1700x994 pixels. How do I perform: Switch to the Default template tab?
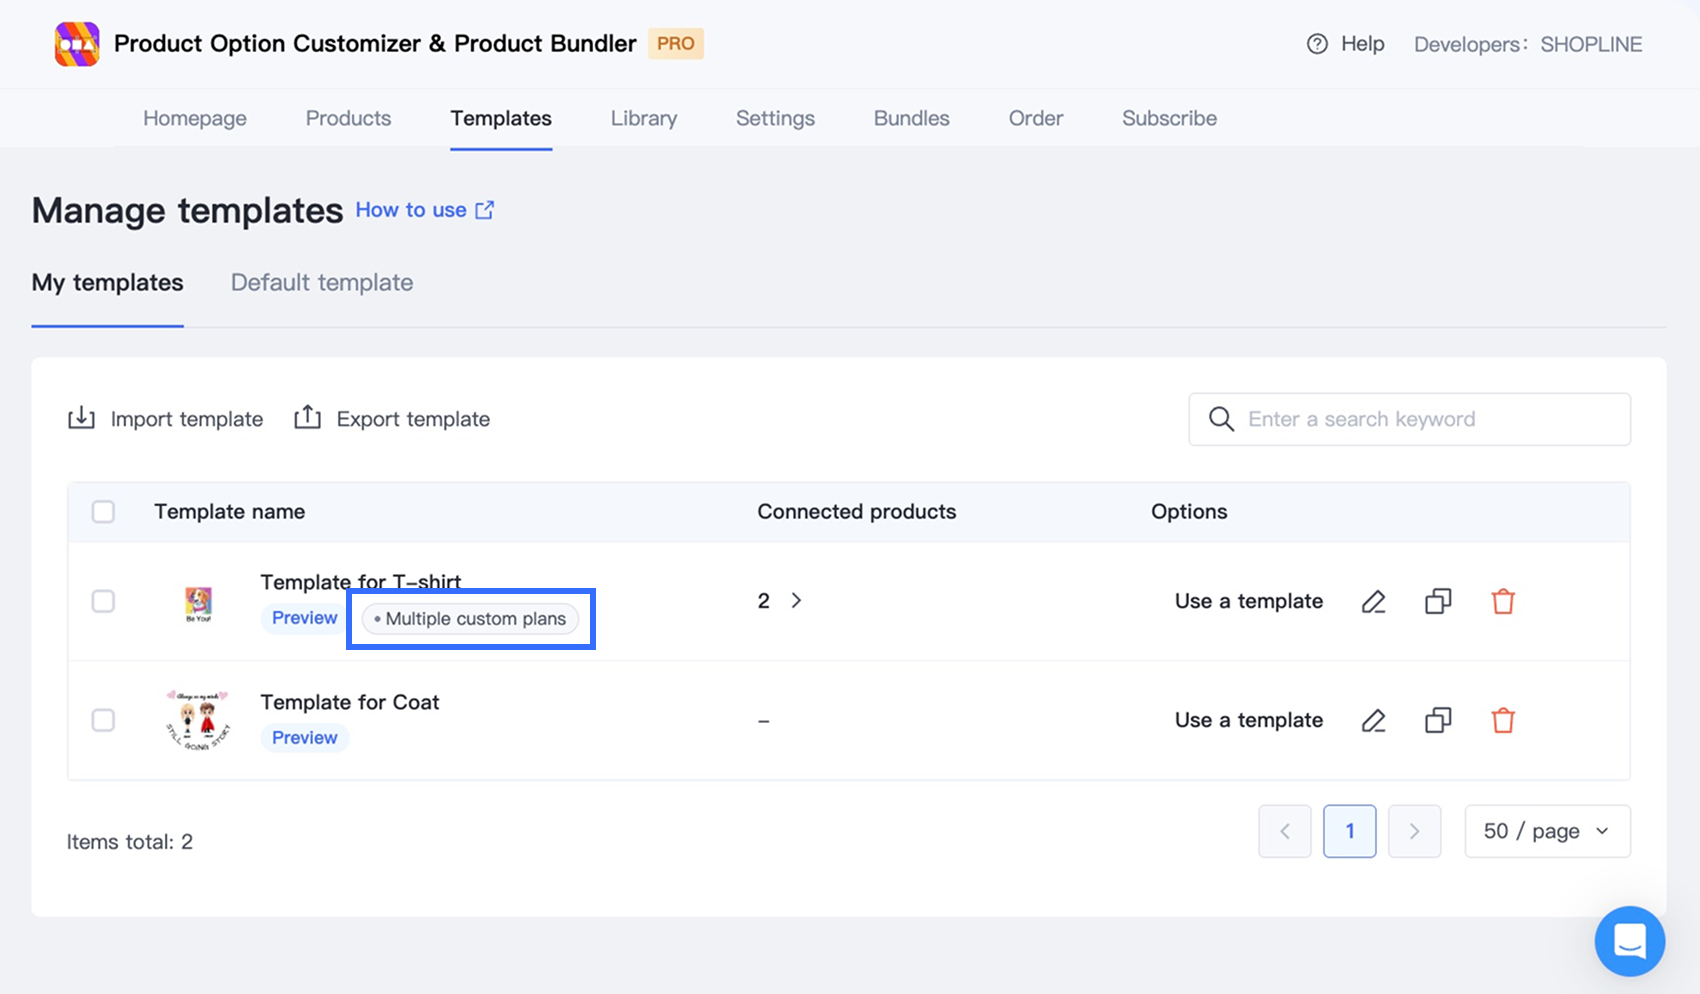coord(322,283)
